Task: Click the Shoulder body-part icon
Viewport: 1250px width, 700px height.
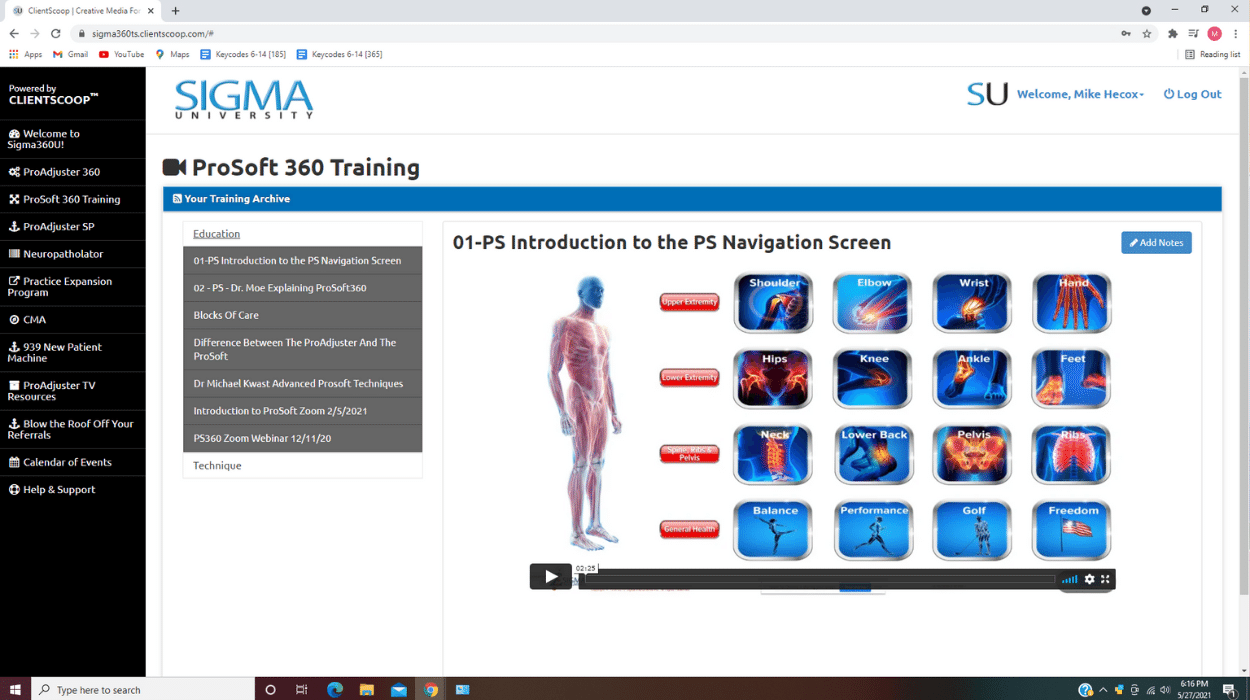Action: 773,303
